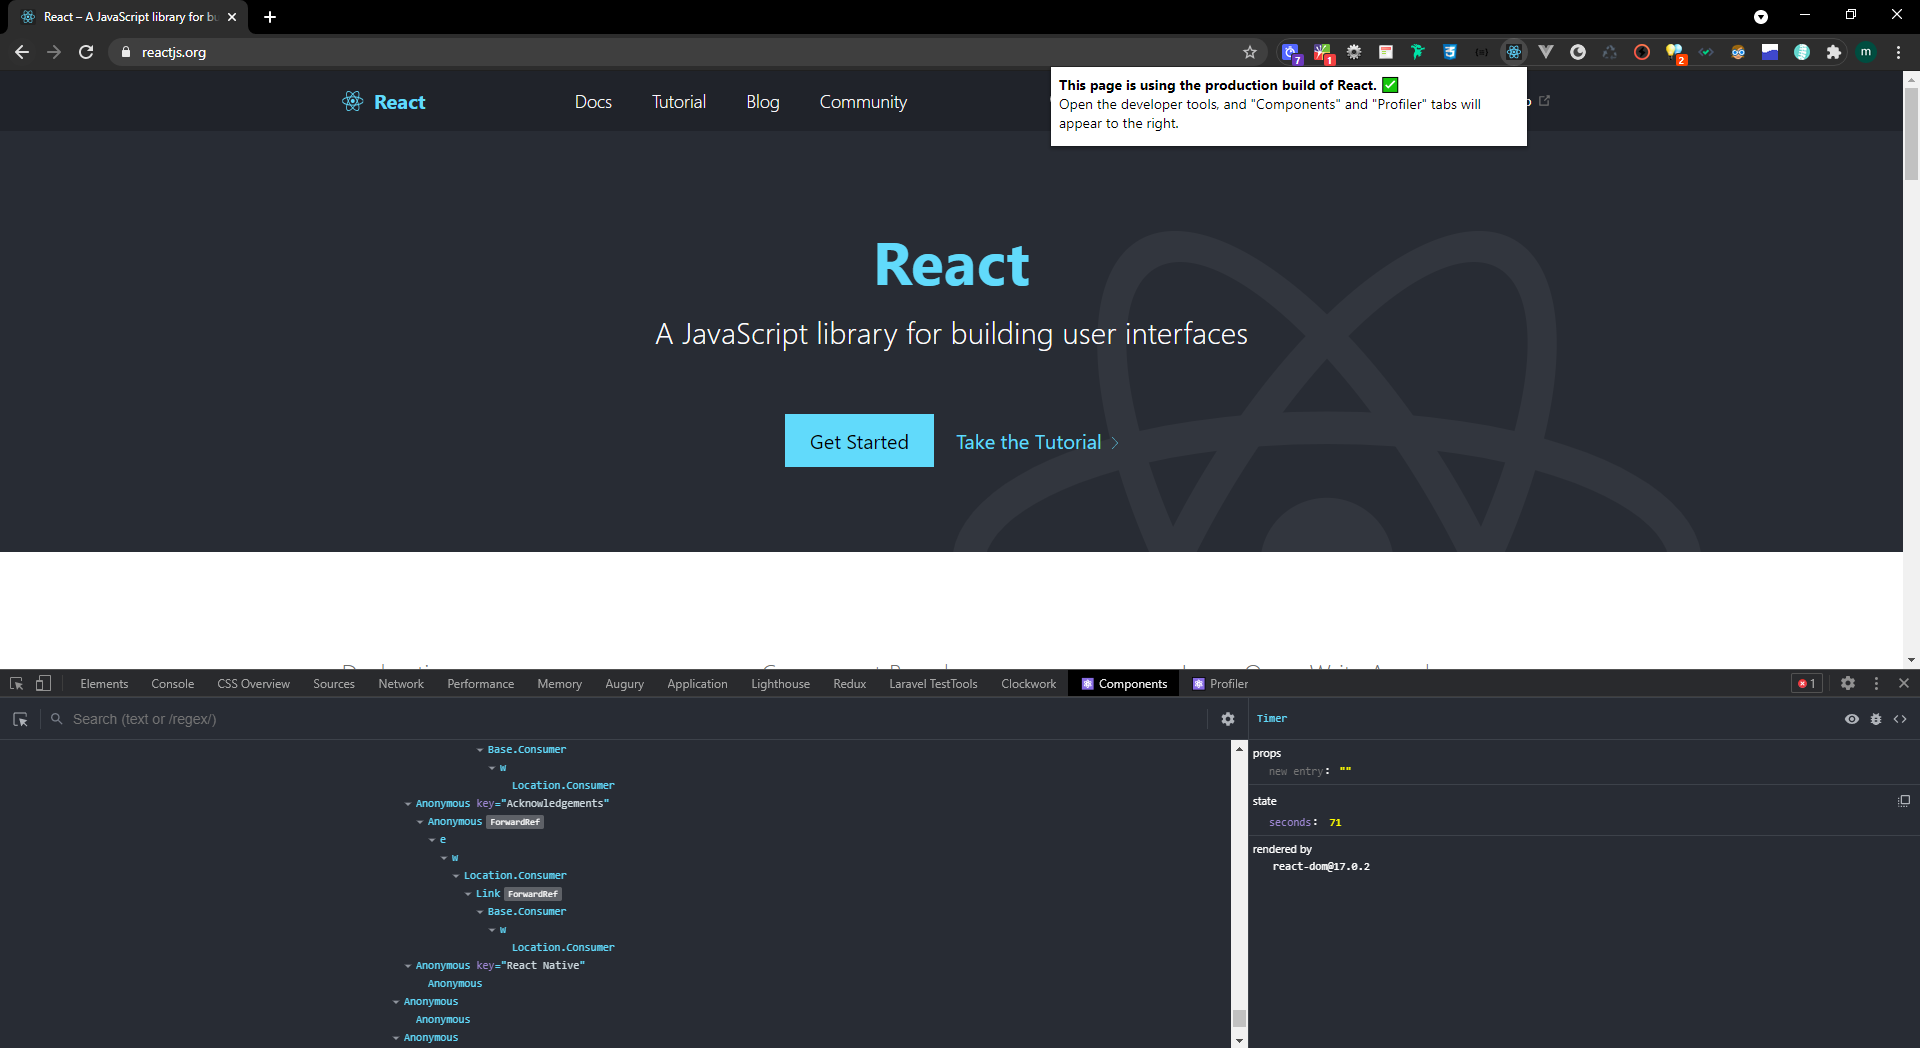Viewport: 1920px width, 1048px height.
Task: Collapse the Anonymous ForwardRef tree node
Action: click(420, 822)
